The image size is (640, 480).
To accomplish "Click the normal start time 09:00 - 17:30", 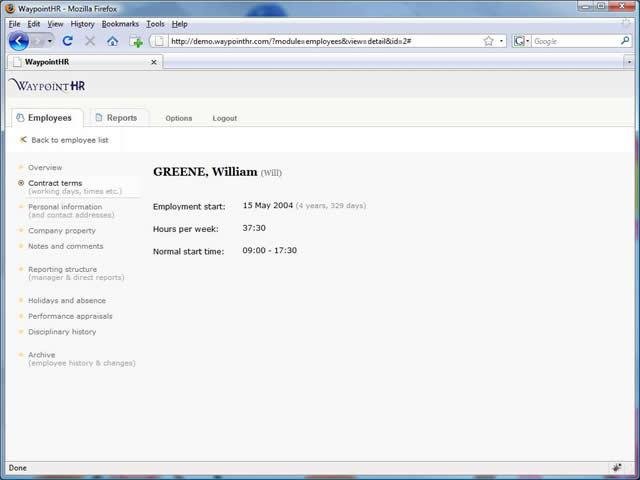I will coord(269,250).
